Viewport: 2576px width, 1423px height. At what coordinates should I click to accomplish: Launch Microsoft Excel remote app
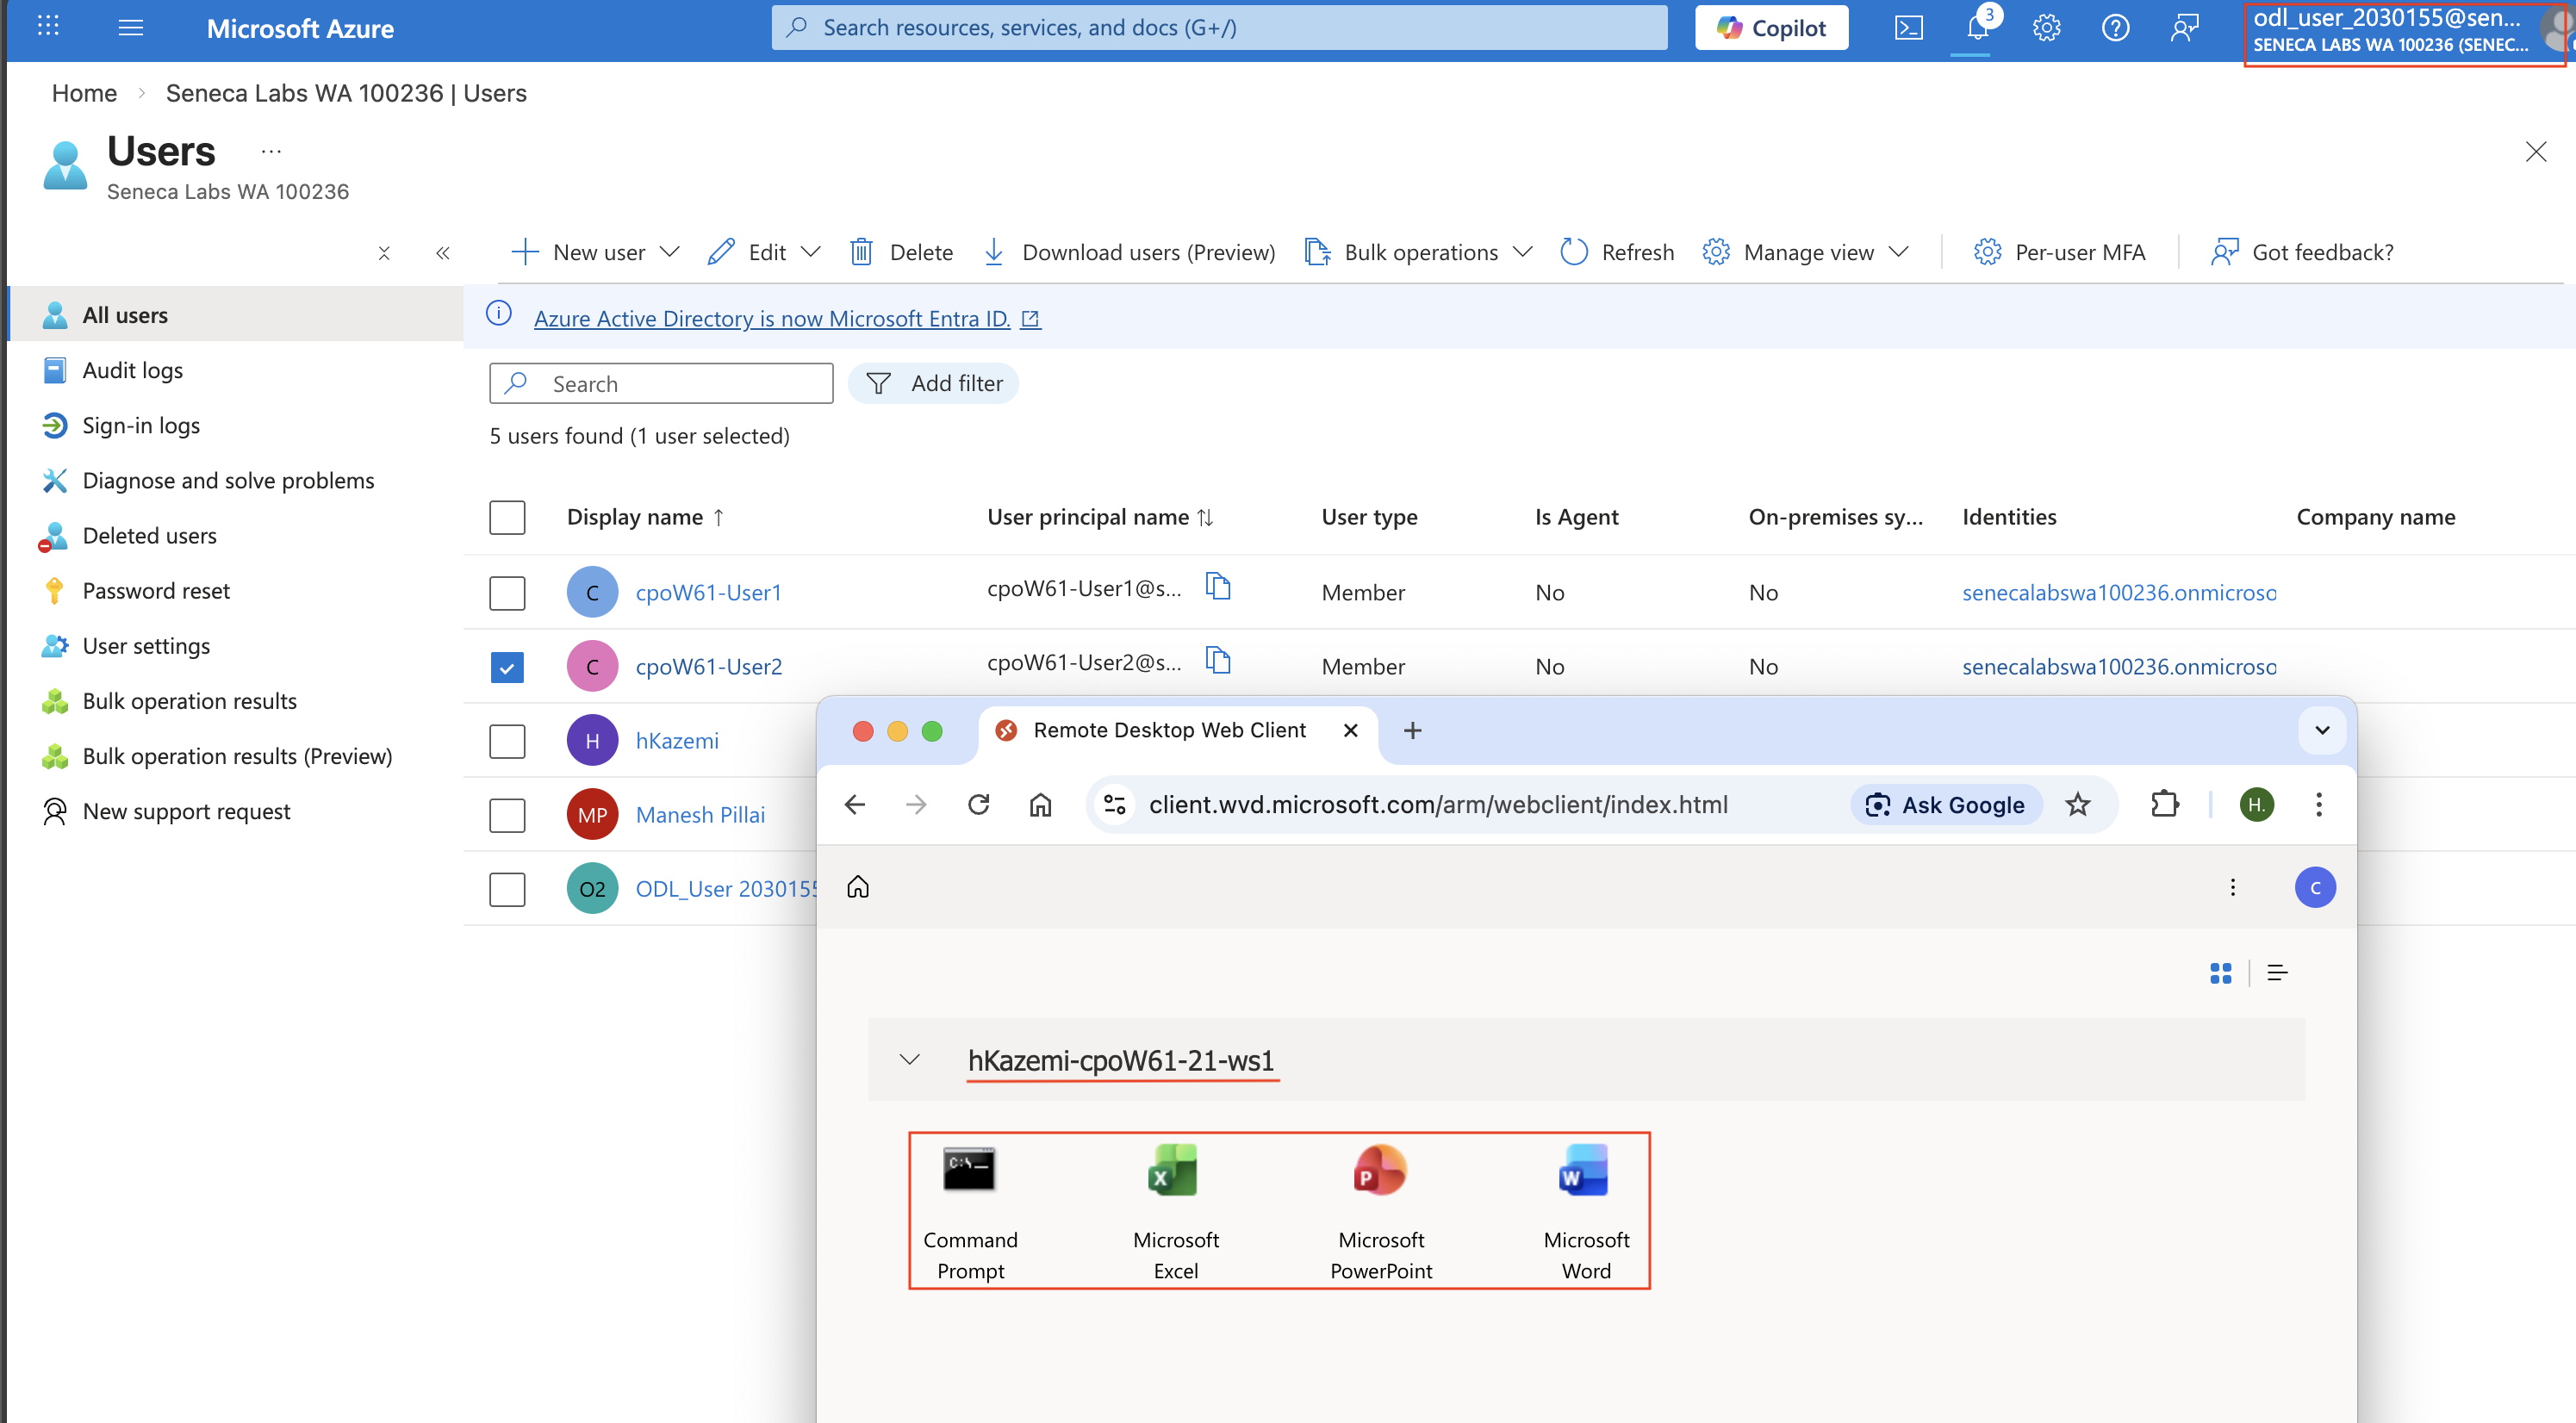[1175, 1212]
